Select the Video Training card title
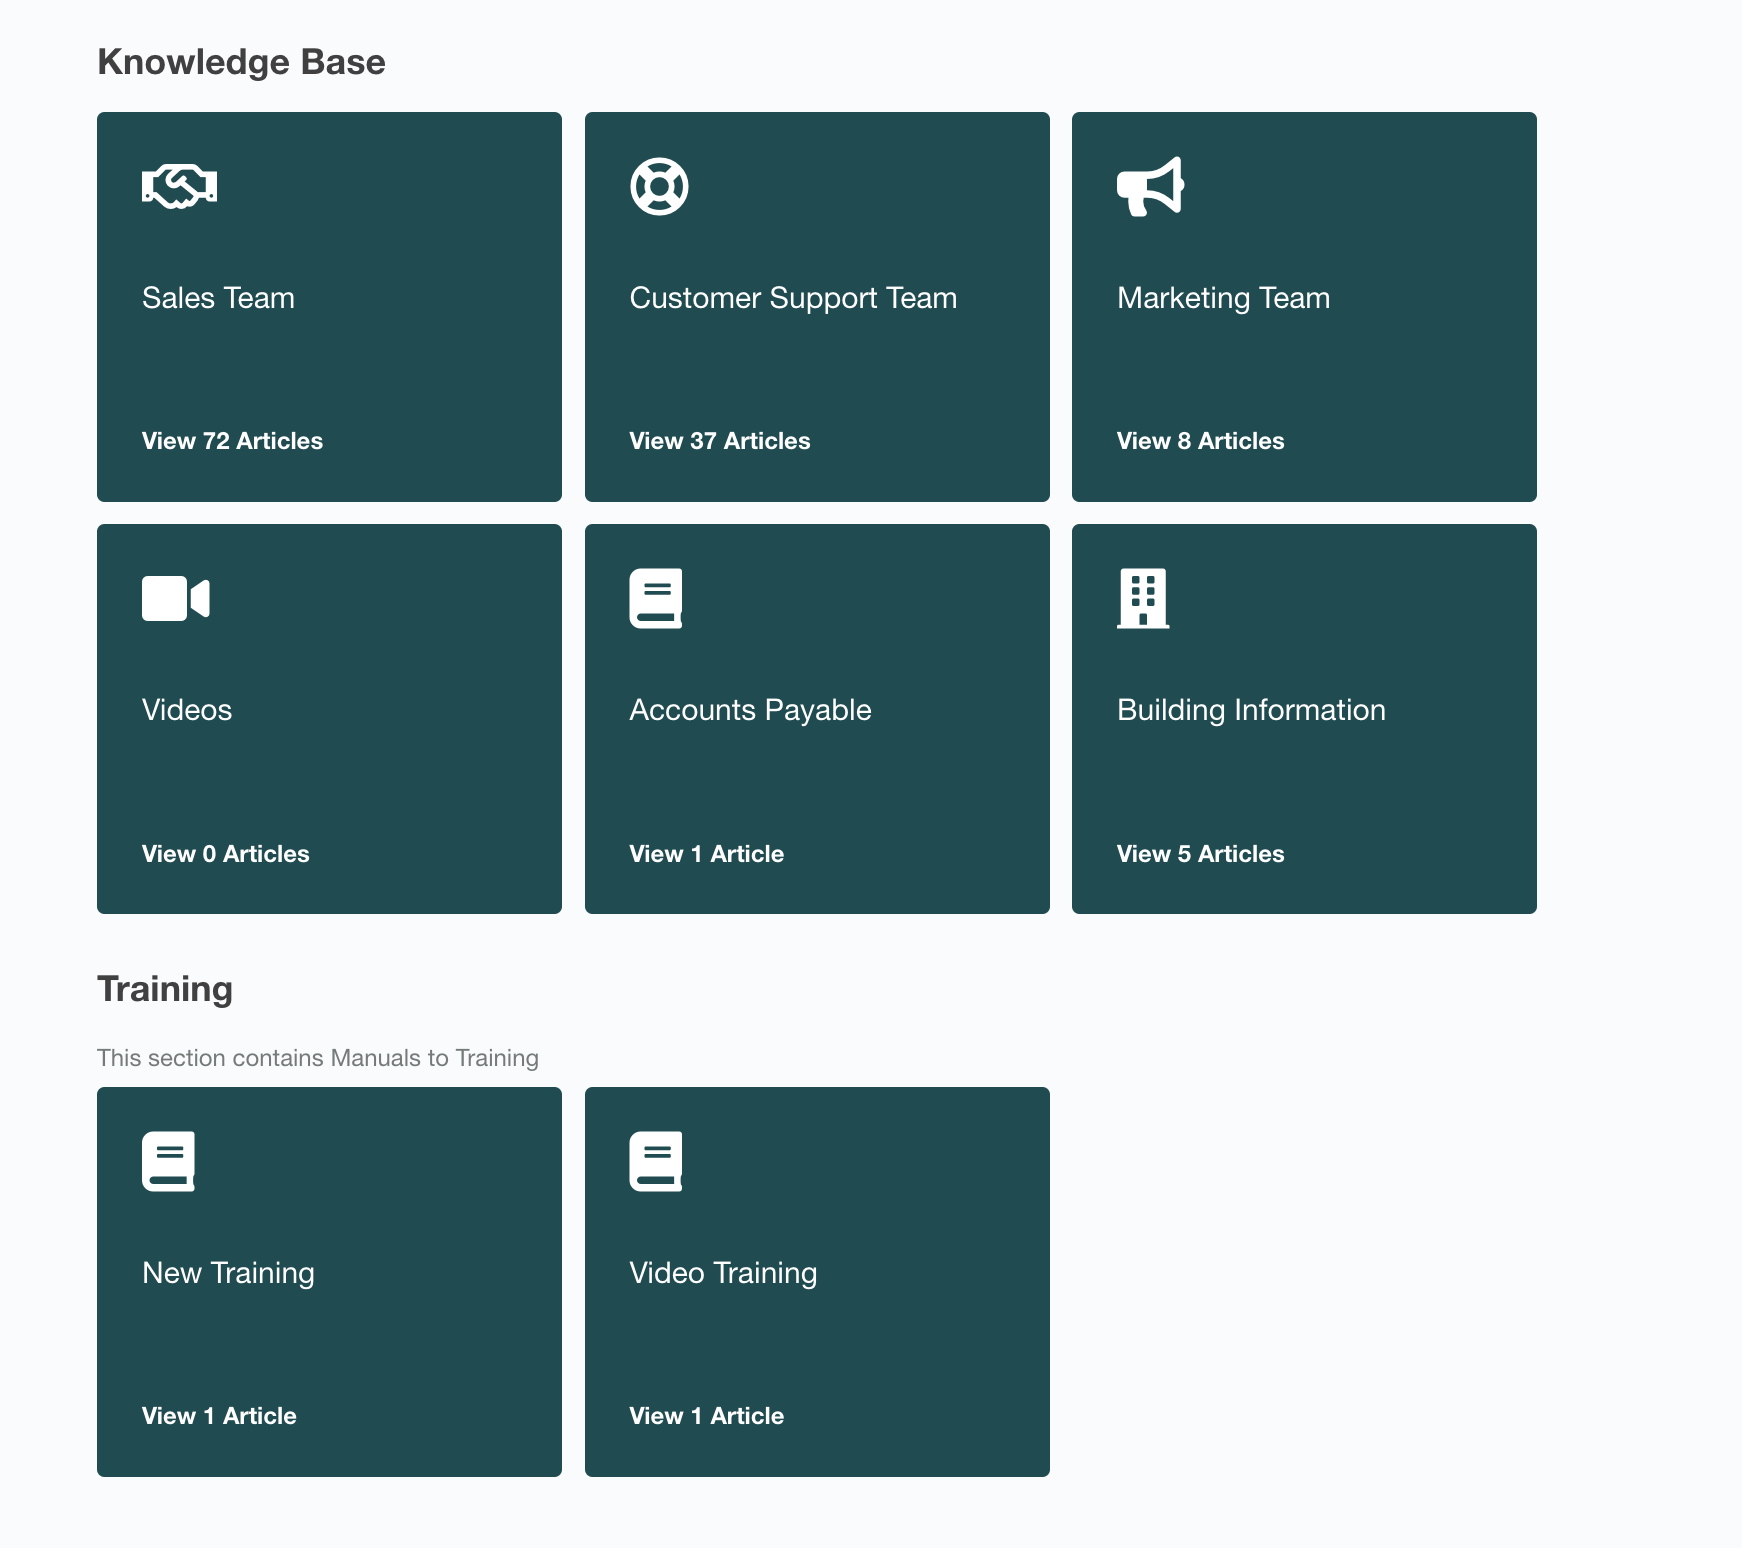1742x1548 pixels. pos(723,1273)
